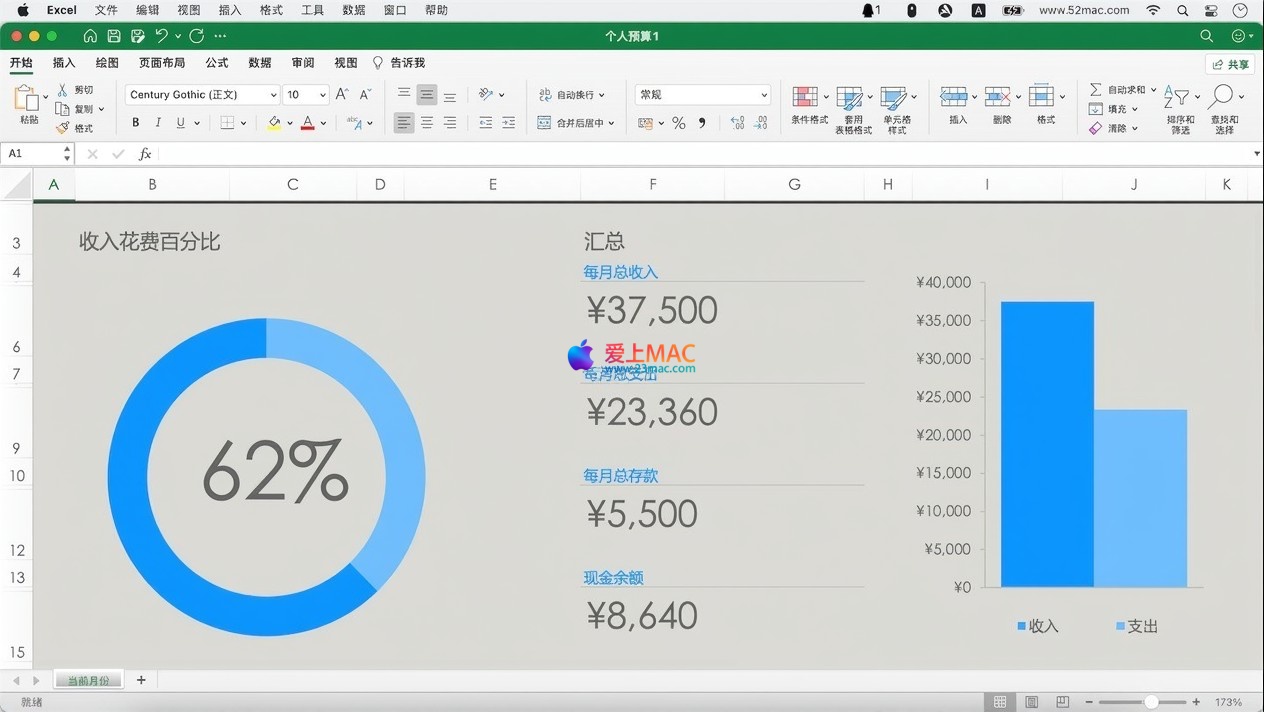Open the 数据 menu in menu bar

353,10
